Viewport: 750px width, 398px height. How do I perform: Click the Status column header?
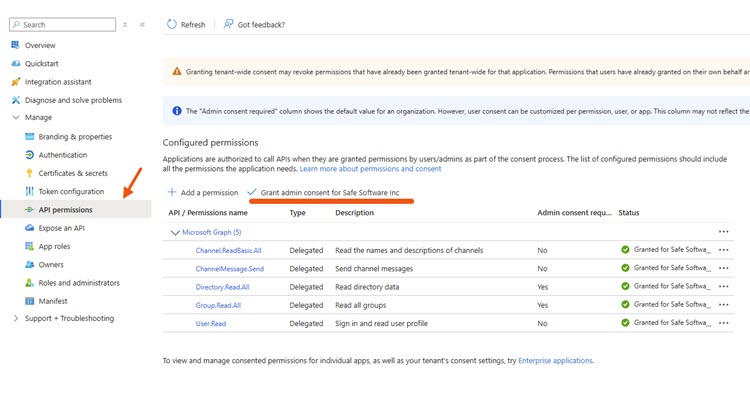click(629, 212)
